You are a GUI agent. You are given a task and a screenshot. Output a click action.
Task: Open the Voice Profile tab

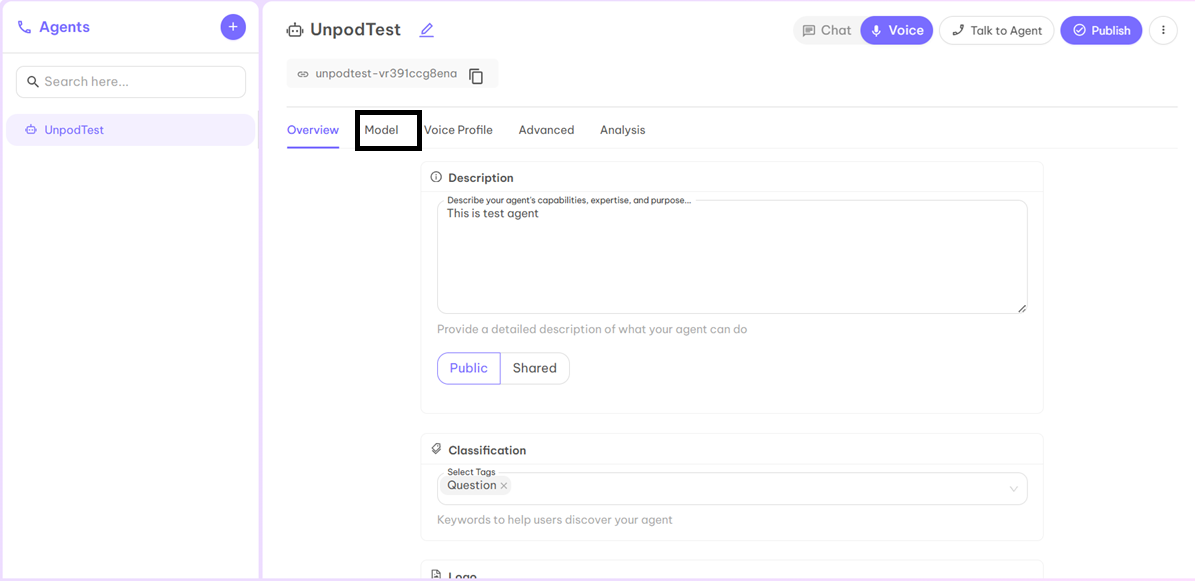tap(458, 130)
